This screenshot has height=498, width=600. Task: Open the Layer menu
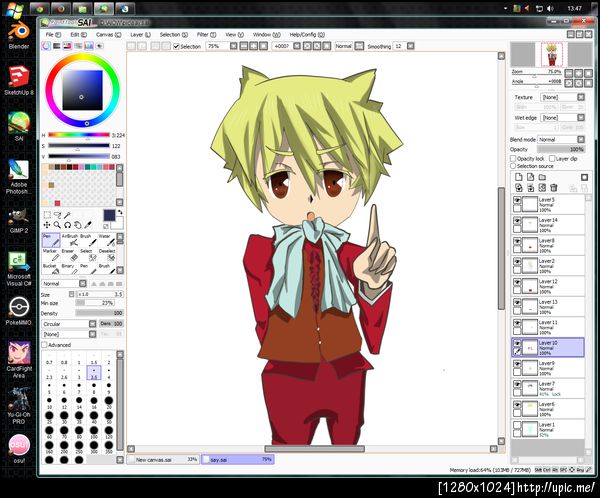[x=140, y=34]
